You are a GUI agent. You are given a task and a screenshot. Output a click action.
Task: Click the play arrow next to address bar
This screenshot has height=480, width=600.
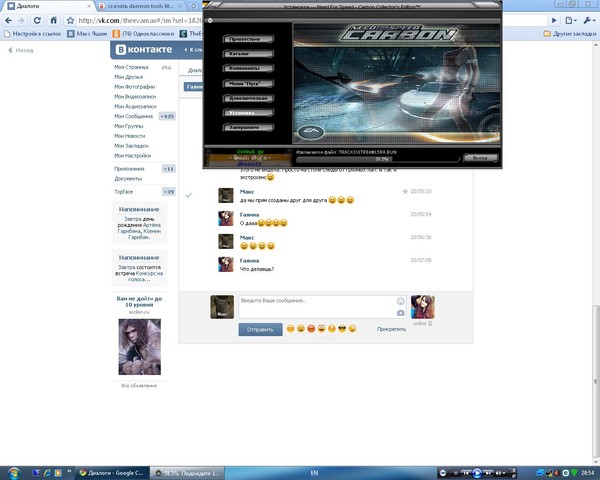554,20
